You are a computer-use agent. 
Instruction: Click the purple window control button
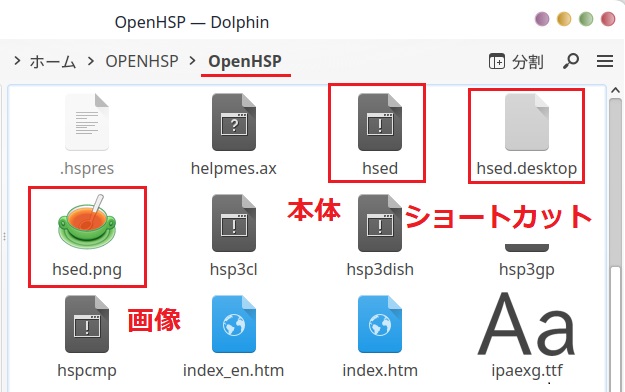(542, 19)
